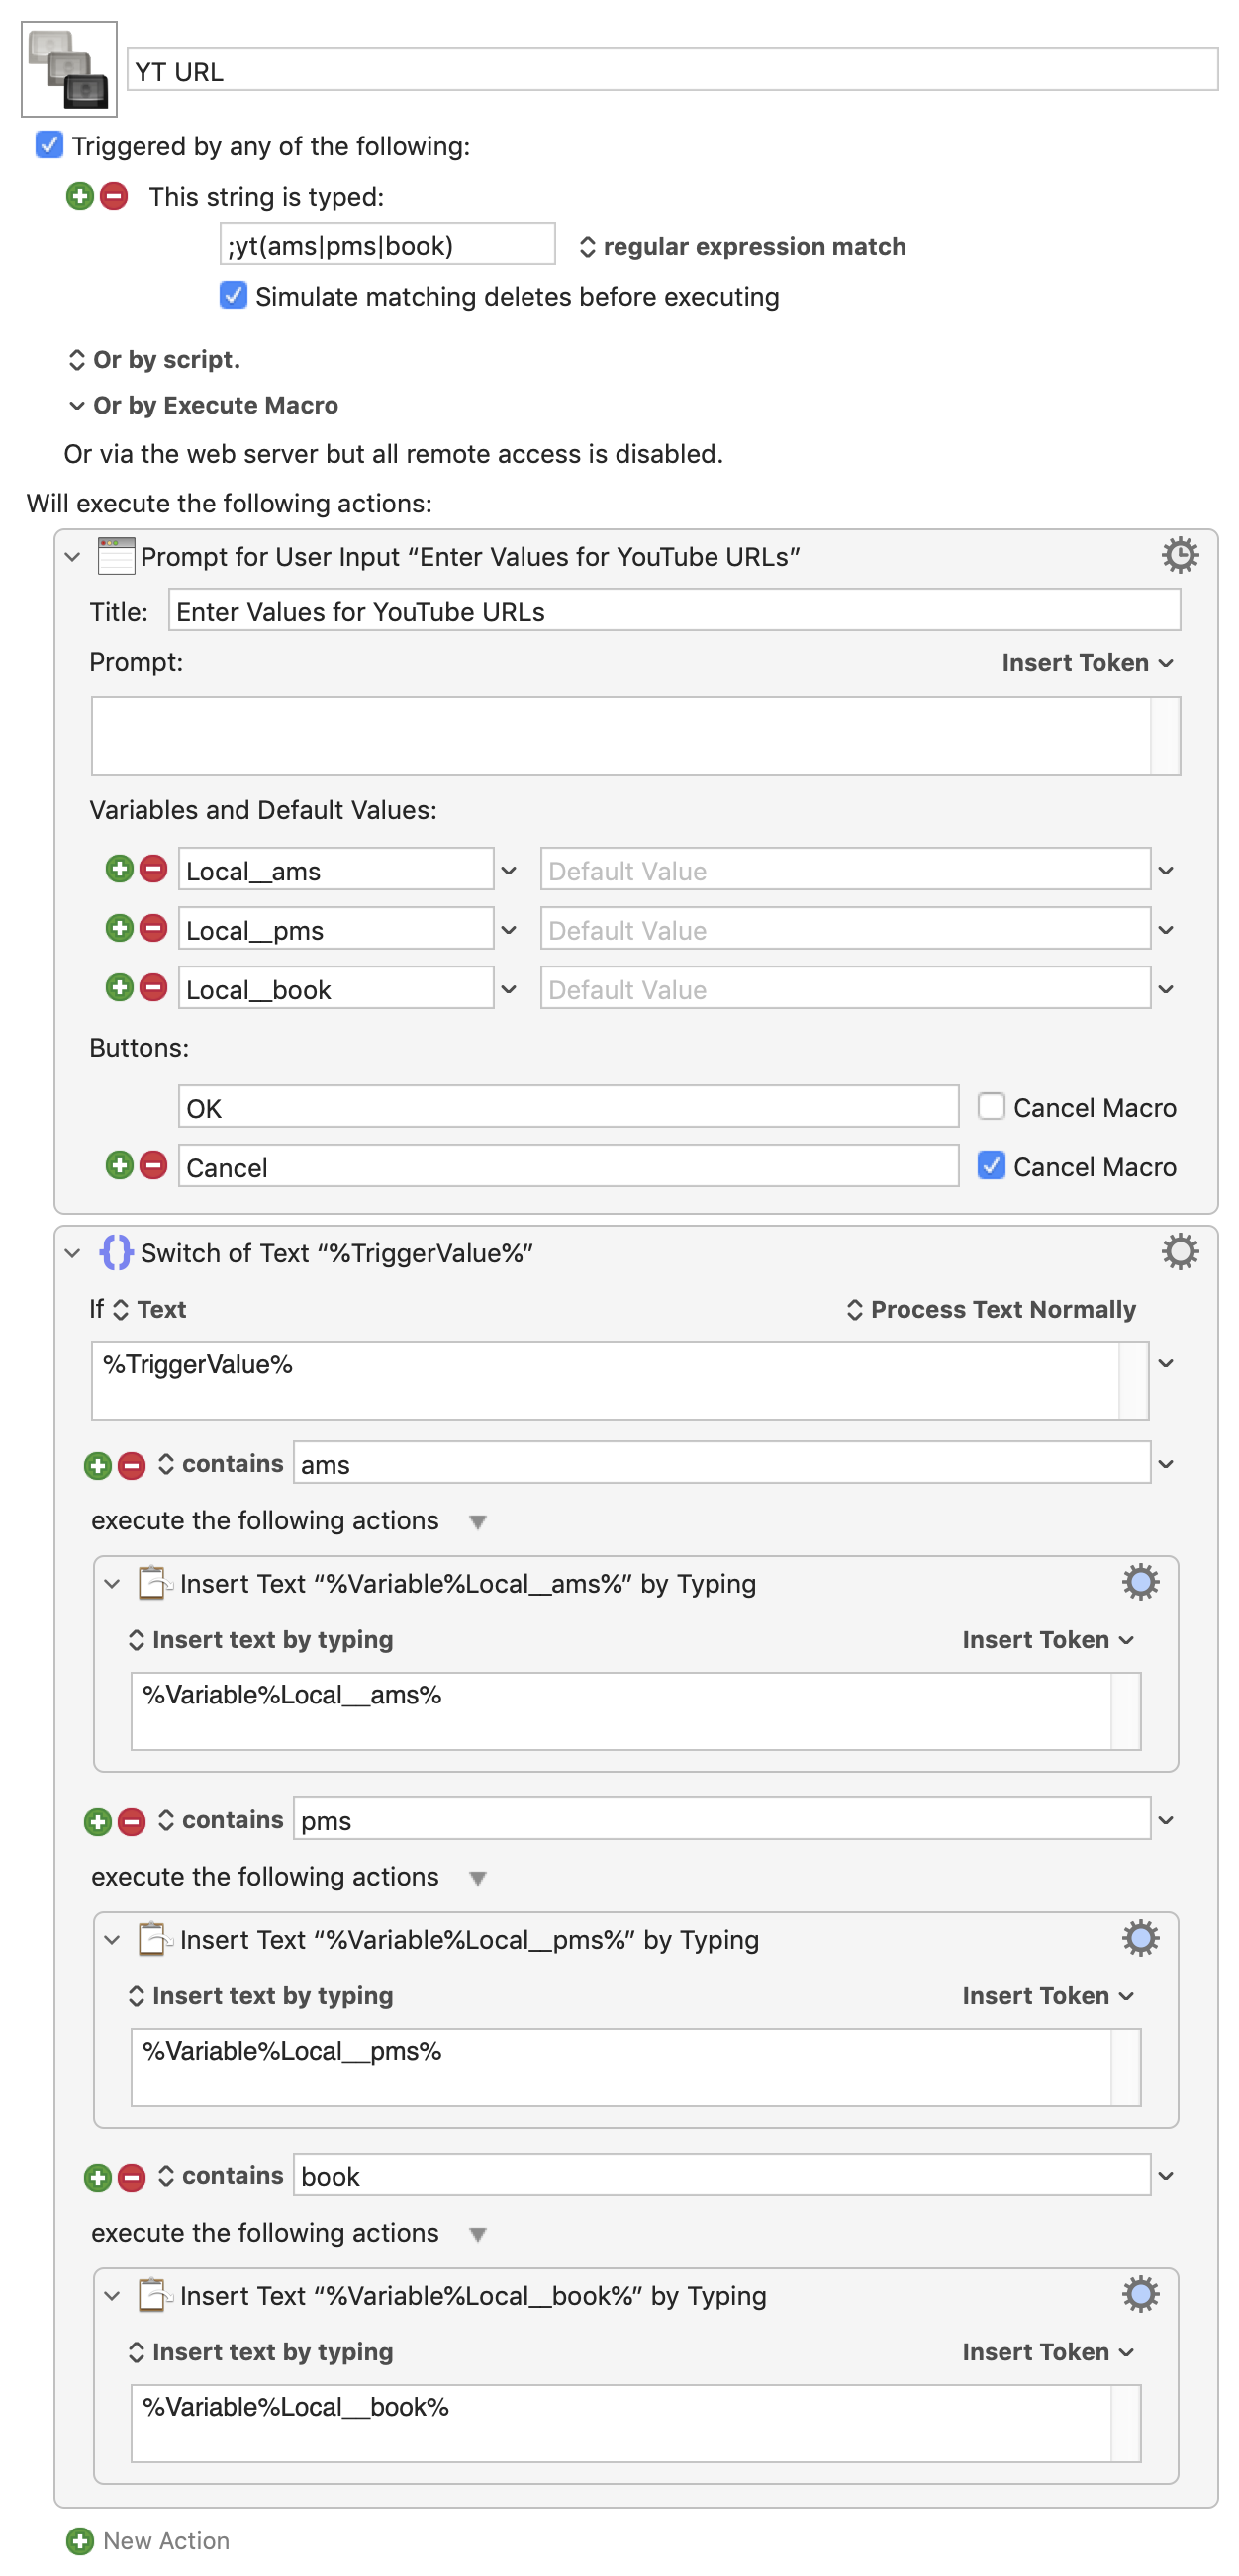Open gear menu for Switch of Text action
Viewport: 1239px width, 2576px height.
[x=1179, y=1251]
